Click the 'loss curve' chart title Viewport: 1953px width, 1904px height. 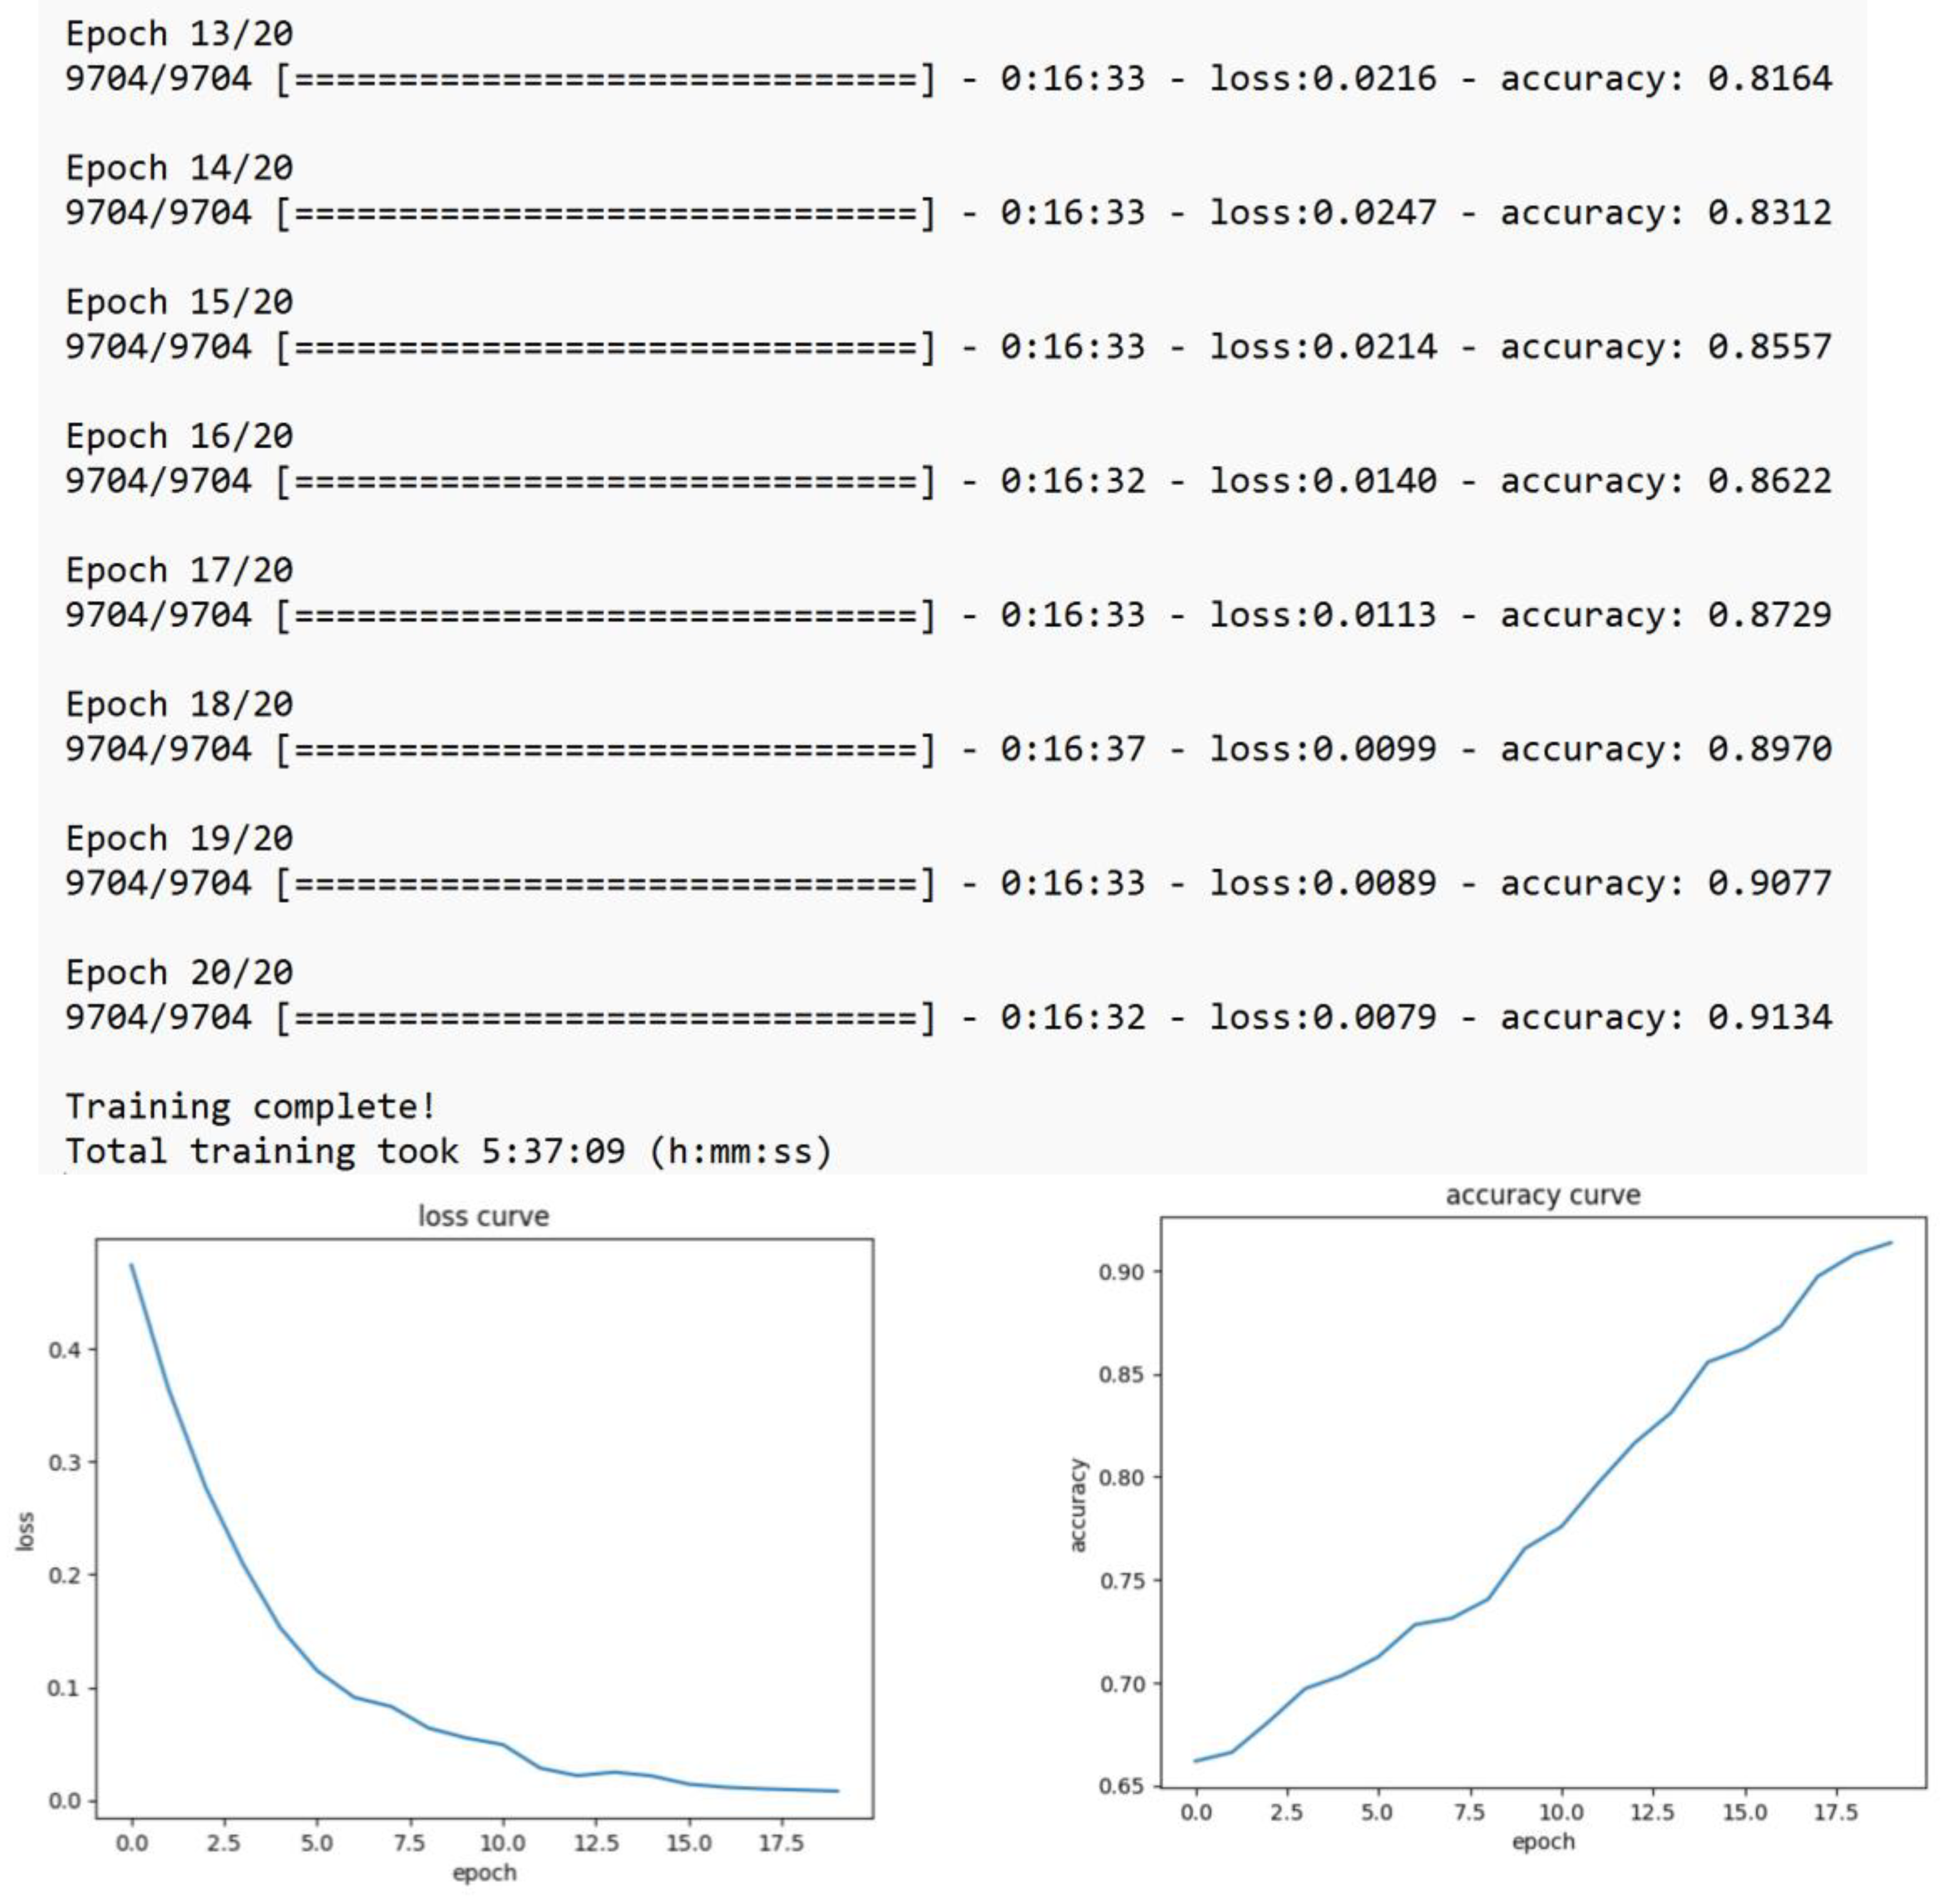tap(483, 1216)
